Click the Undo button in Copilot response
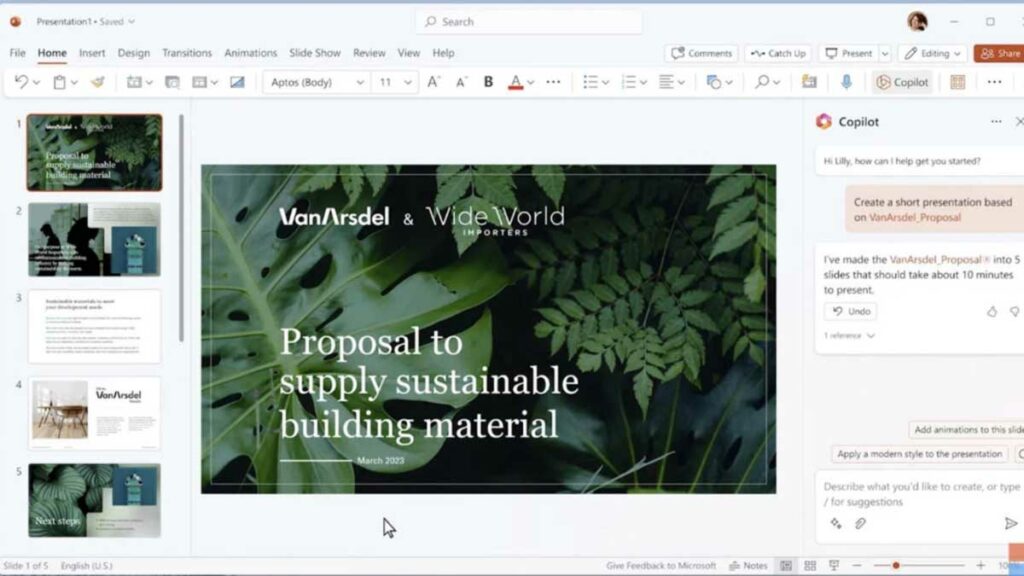This screenshot has height=576, width=1024. tap(852, 311)
